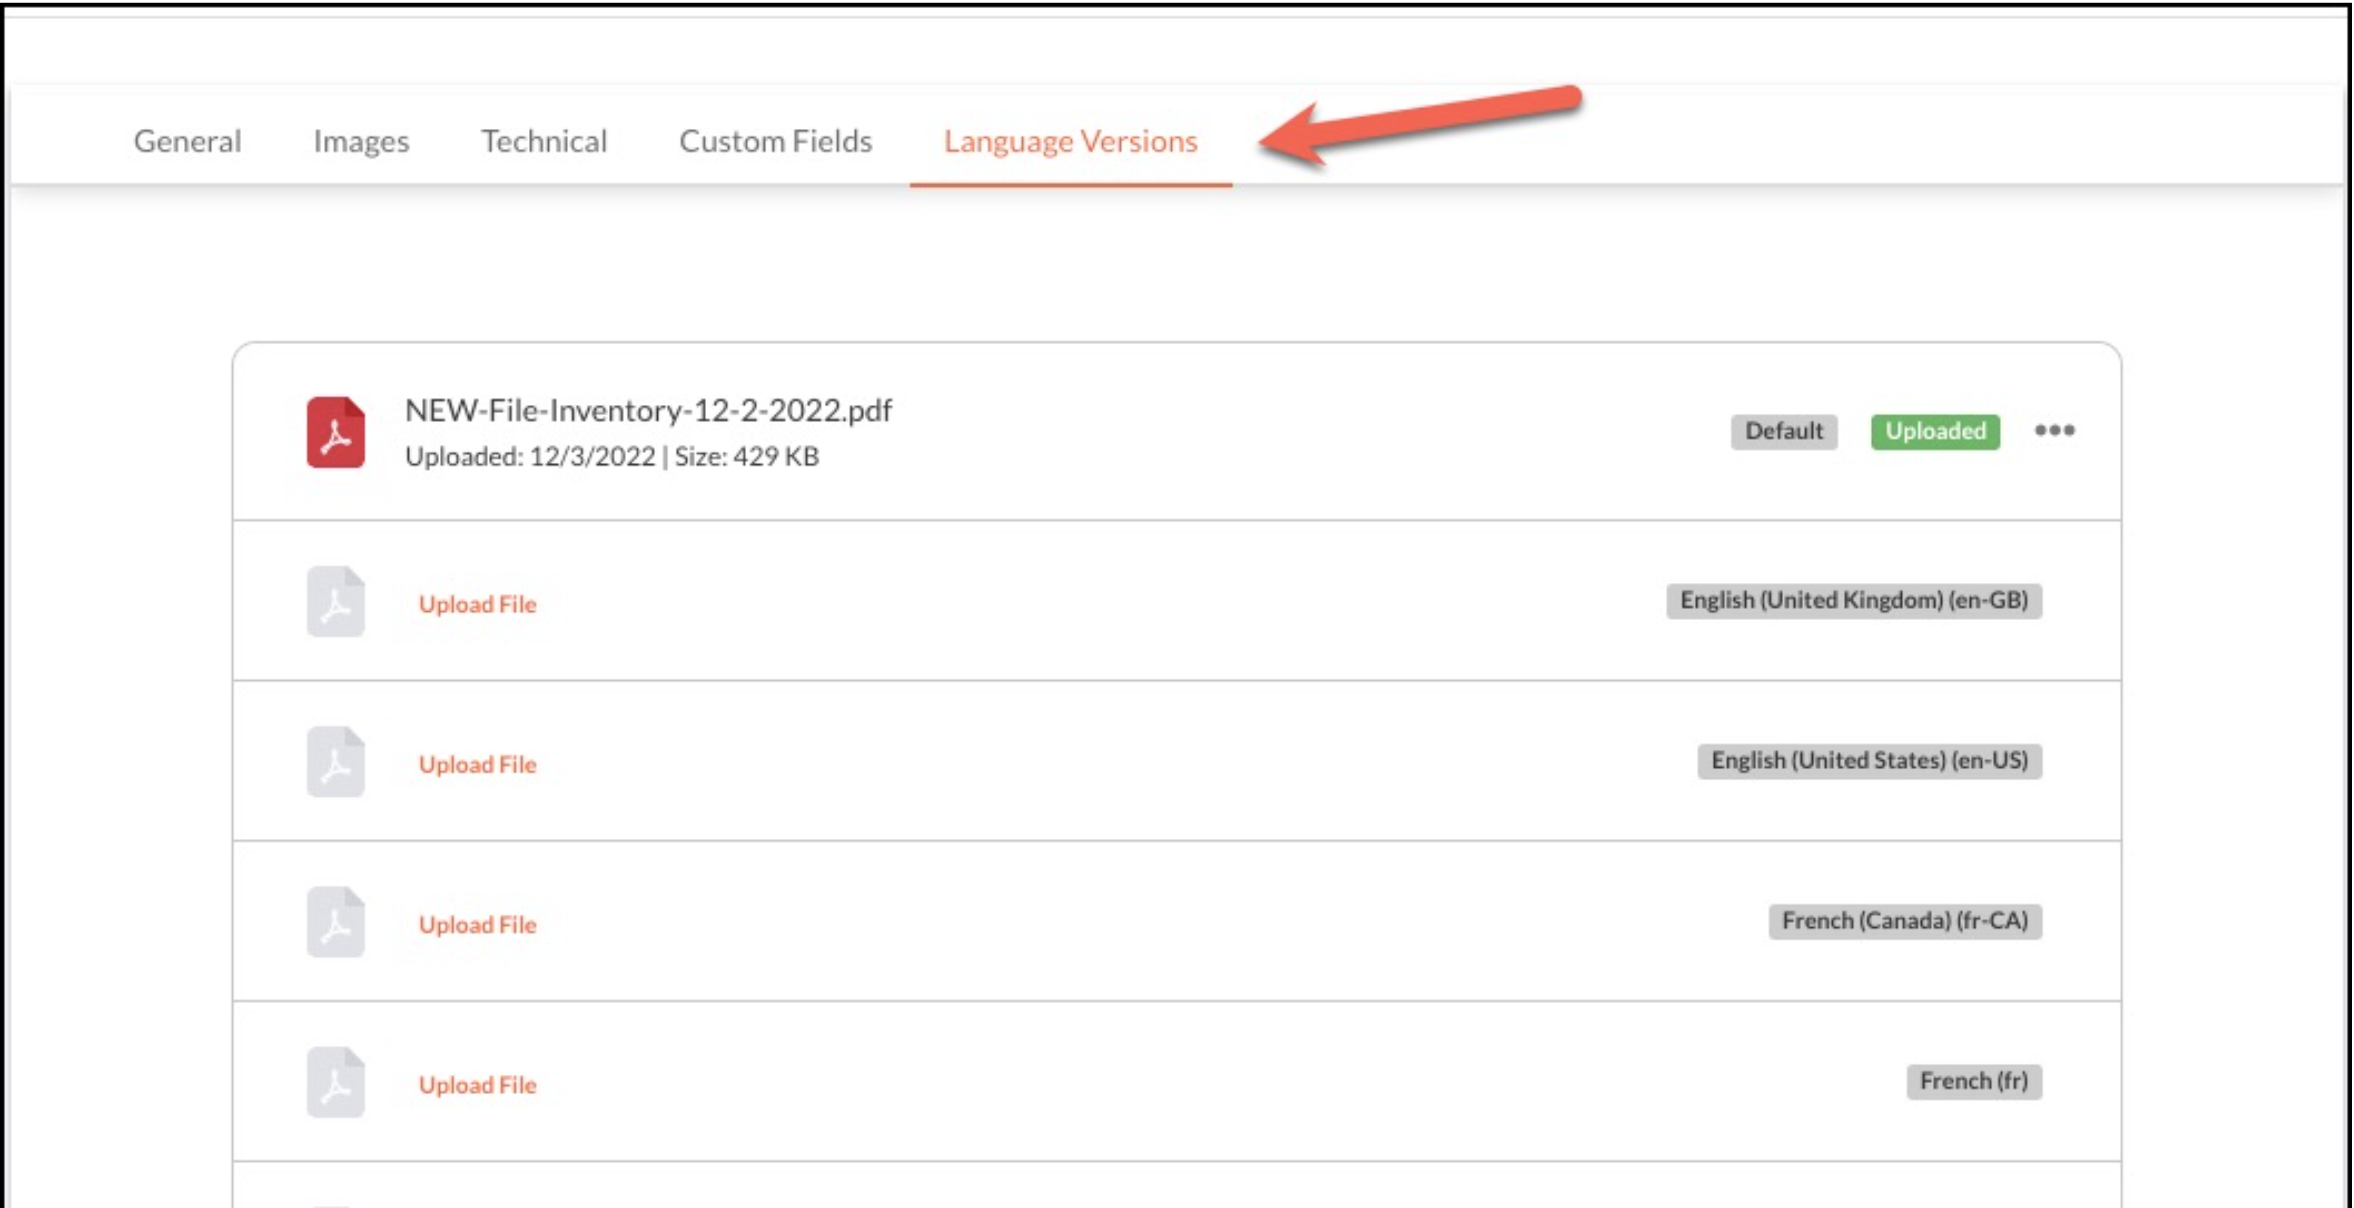Select the Custom Fields tab
Image resolution: width=2354 pixels, height=1208 pixels.
(x=775, y=141)
